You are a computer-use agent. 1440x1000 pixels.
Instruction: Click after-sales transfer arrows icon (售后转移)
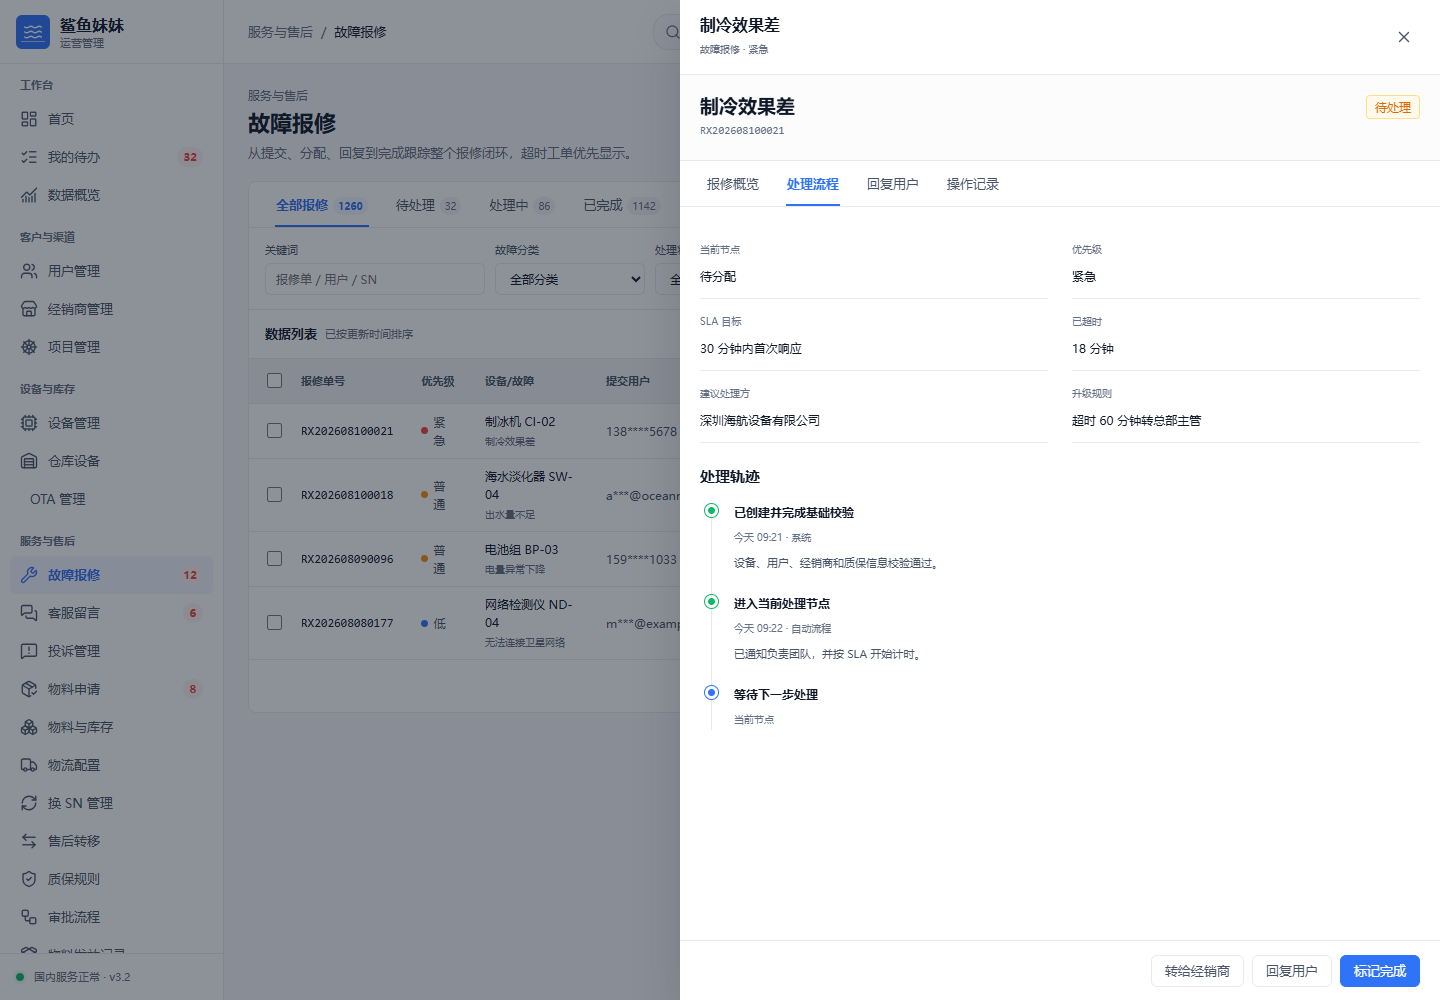(x=29, y=841)
